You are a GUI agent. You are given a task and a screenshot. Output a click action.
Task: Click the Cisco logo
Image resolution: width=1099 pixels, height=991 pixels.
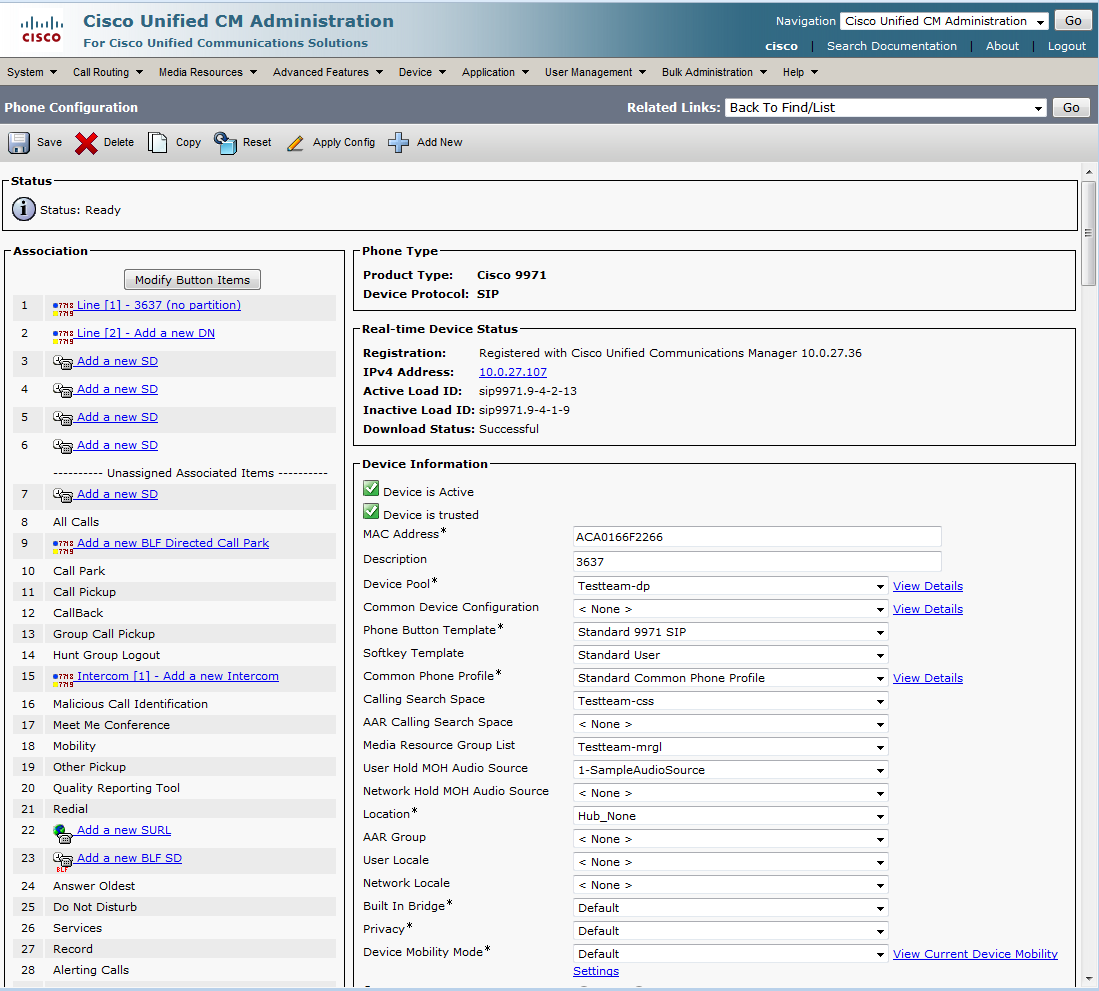tap(42, 30)
